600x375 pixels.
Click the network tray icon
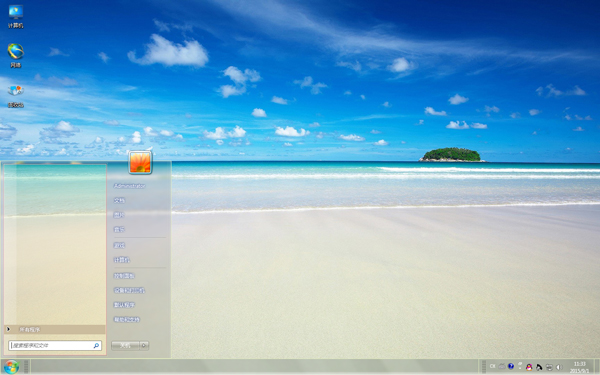pos(549,367)
